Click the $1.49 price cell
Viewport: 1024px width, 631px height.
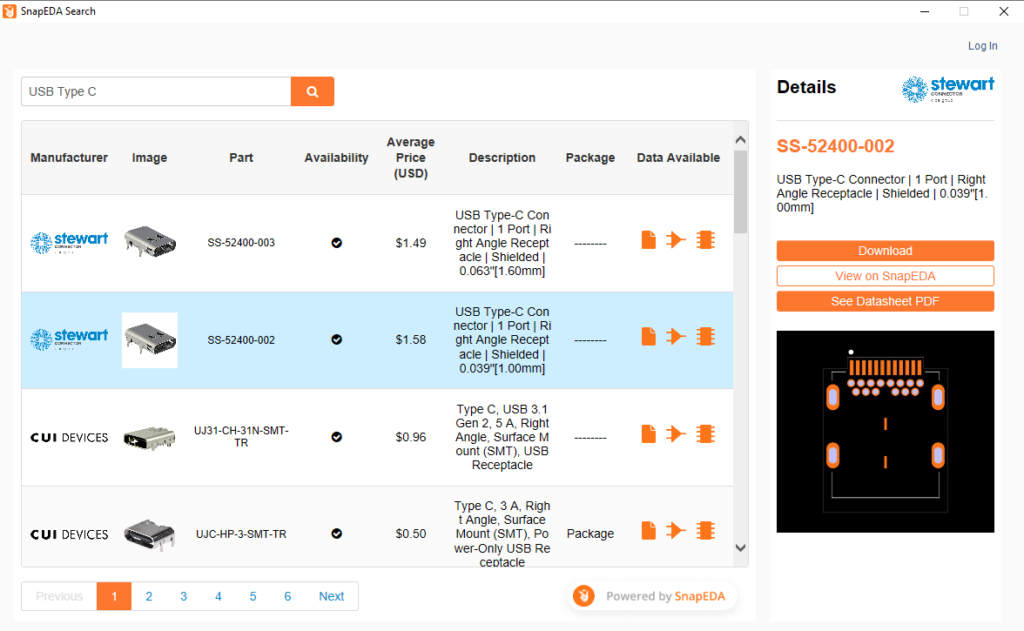coord(411,243)
